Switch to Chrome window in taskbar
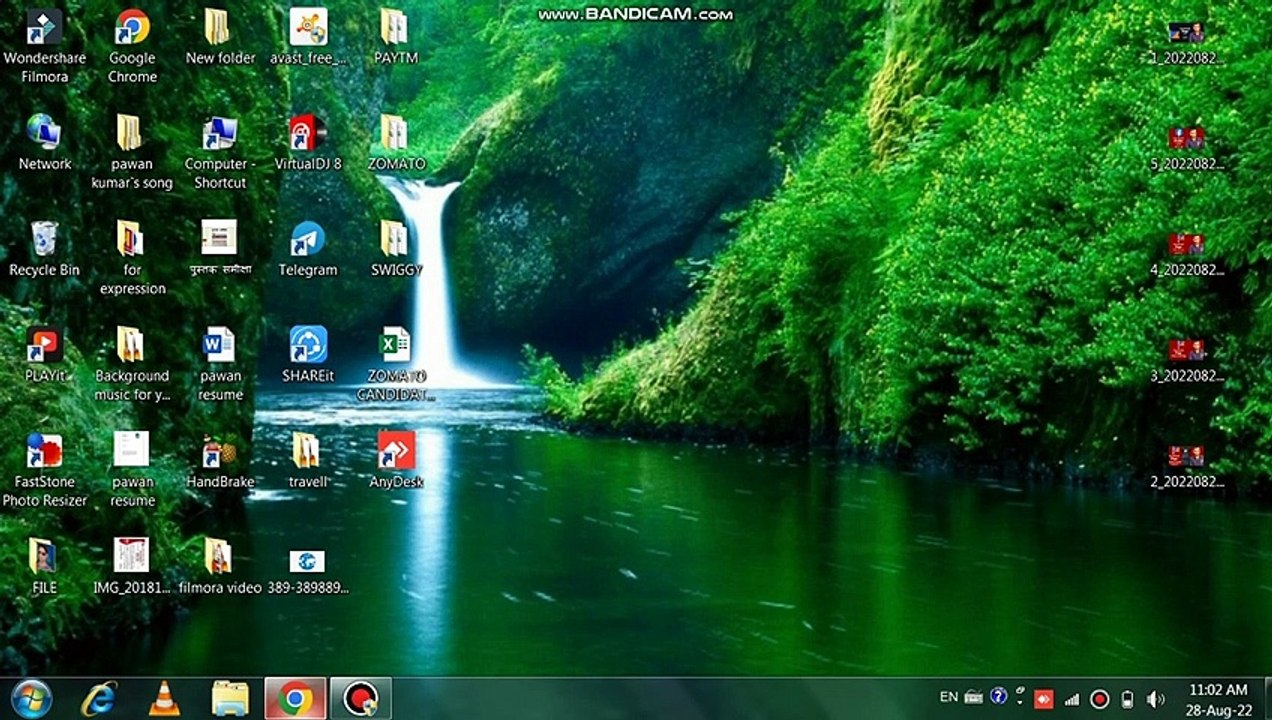Image resolution: width=1272 pixels, height=720 pixels. pyautogui.click(x=295, y=698)
